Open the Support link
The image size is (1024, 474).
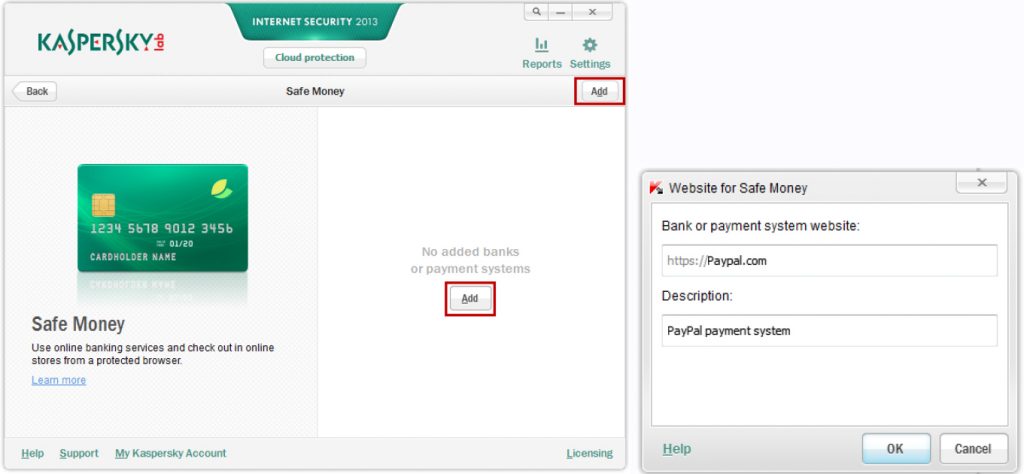point(79,453)
